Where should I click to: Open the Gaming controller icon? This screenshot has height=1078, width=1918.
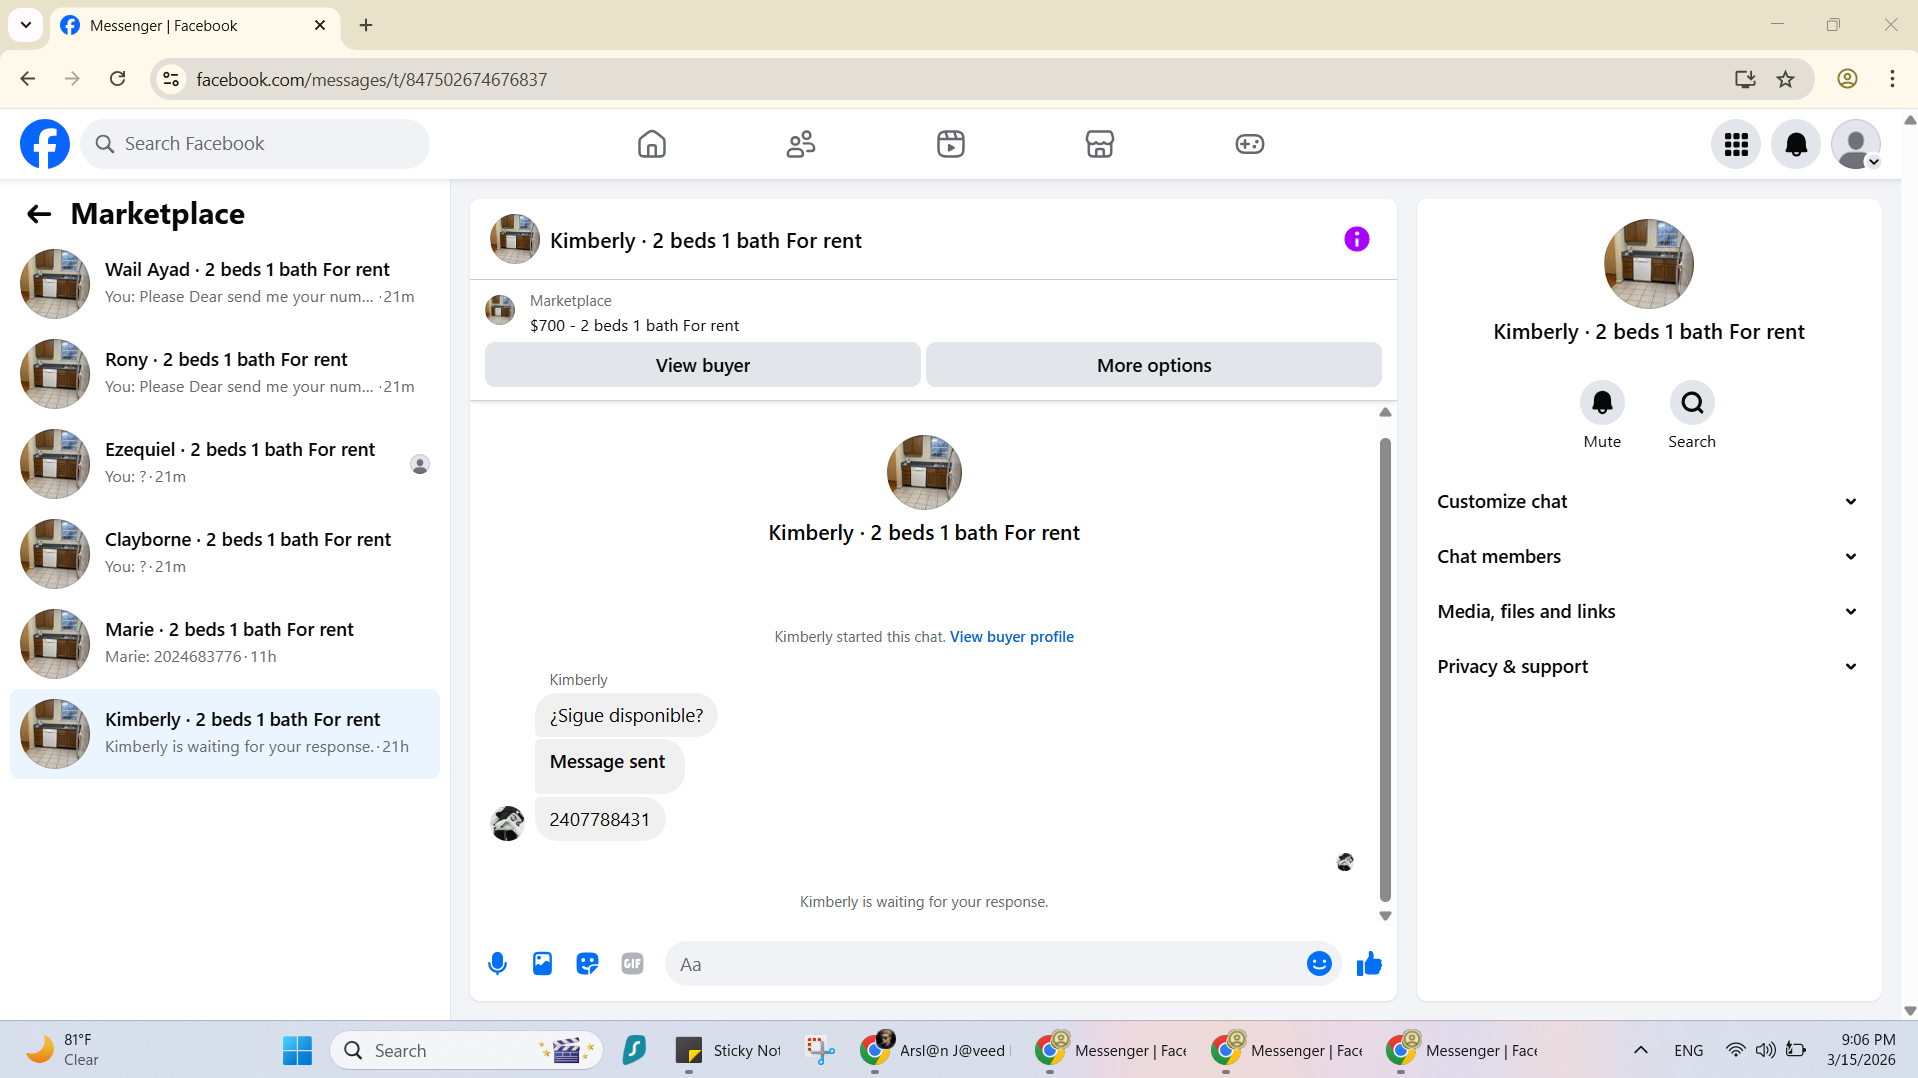[1250, 144]
